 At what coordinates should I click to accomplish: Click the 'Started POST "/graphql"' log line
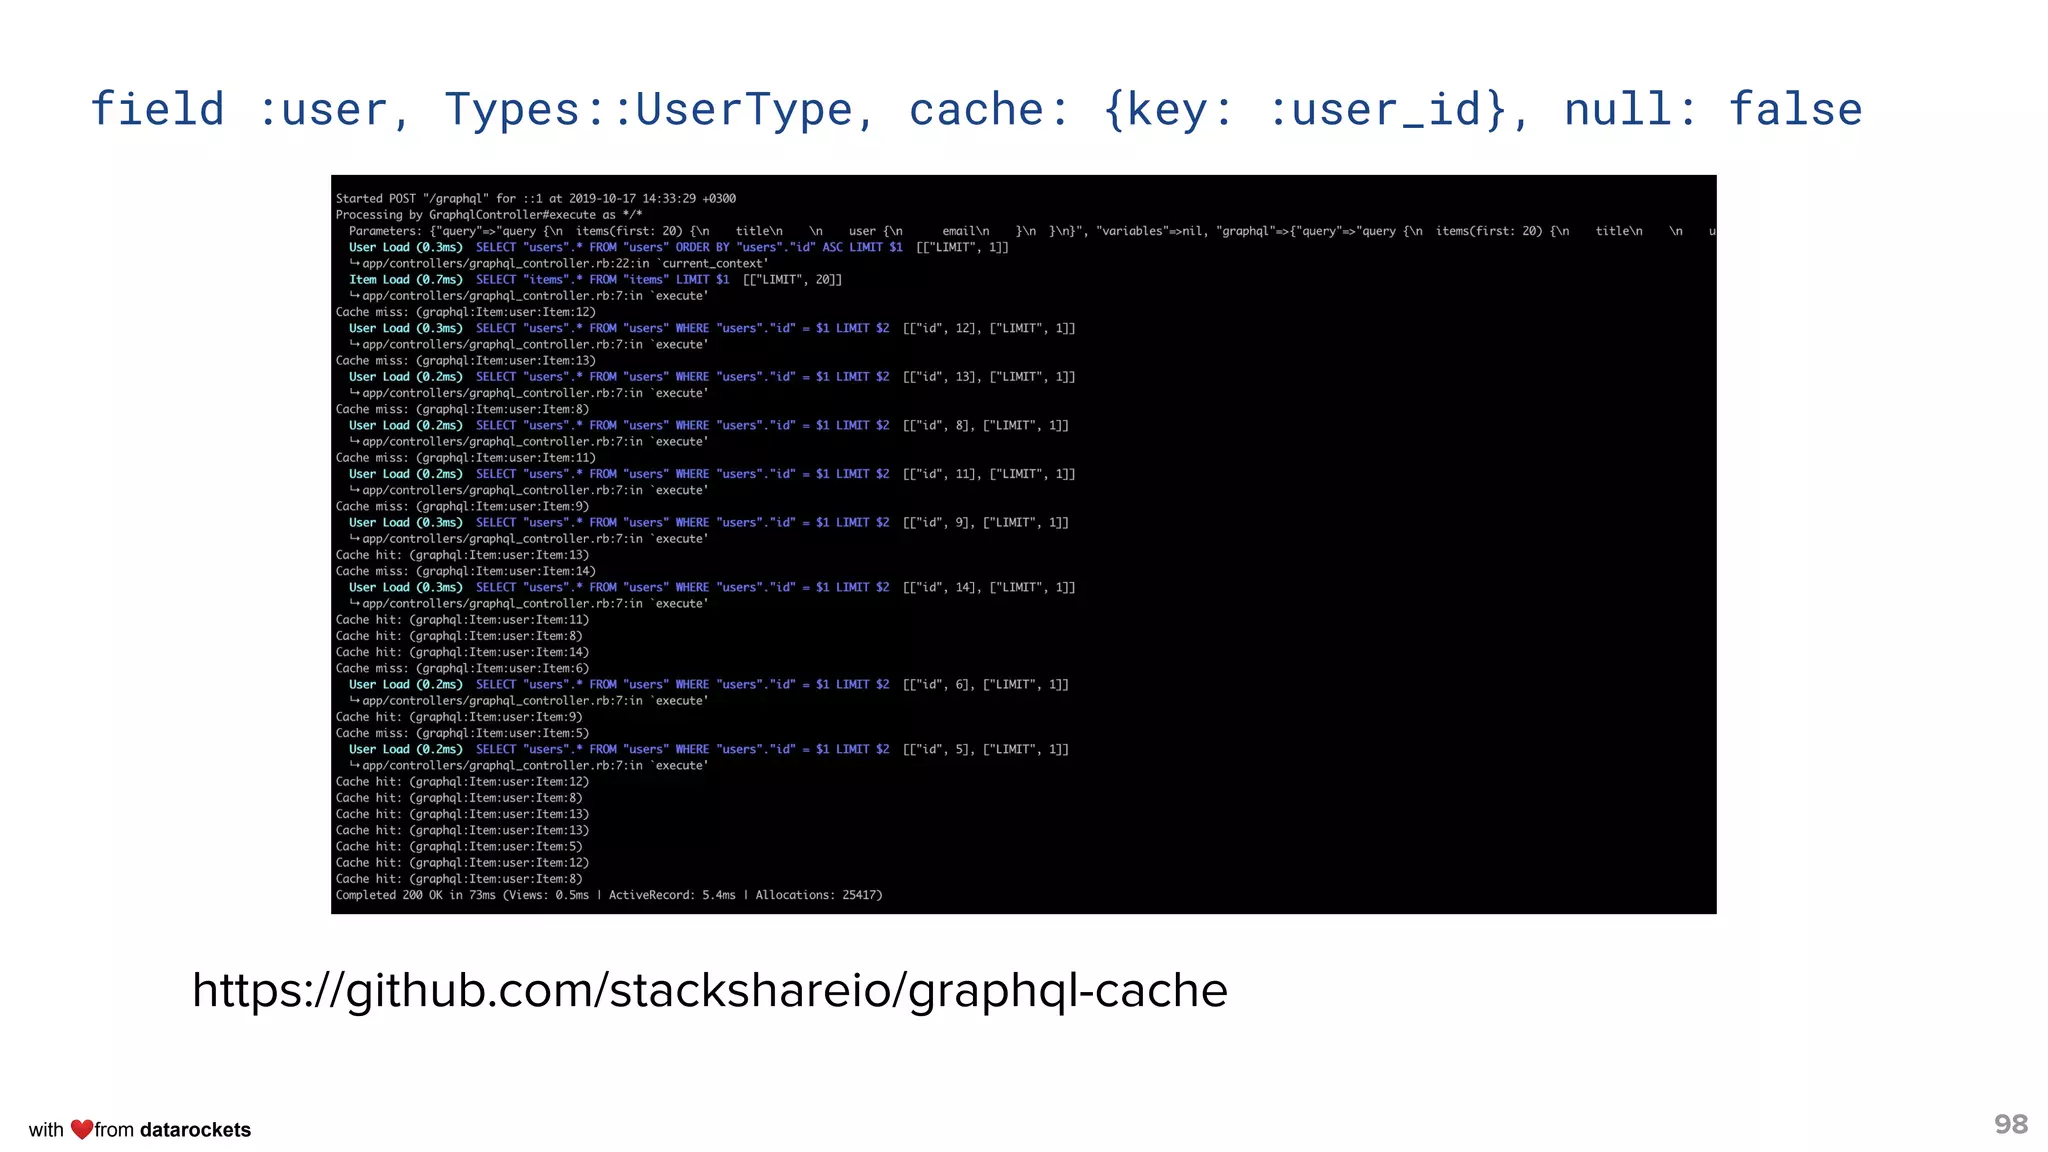pos(536,198)
